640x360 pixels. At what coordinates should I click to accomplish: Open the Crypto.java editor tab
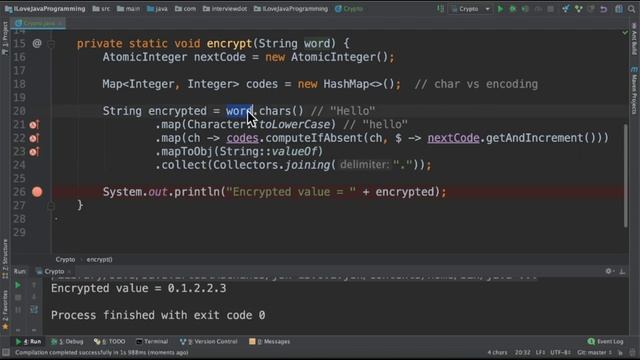coord(38,23)
